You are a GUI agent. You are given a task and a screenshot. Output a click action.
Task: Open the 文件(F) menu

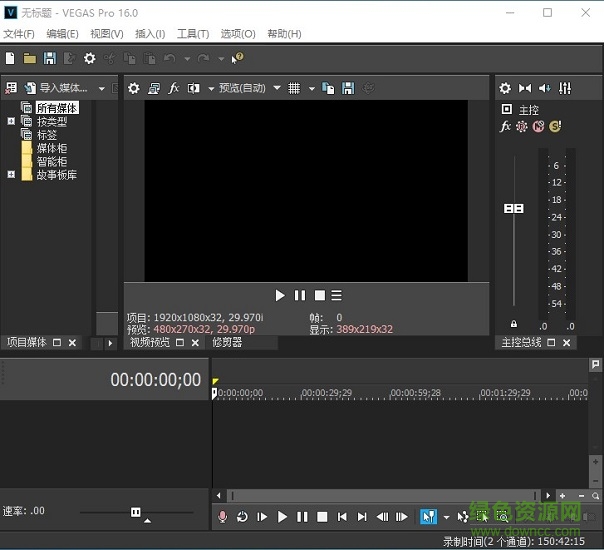tap(19, 34)
